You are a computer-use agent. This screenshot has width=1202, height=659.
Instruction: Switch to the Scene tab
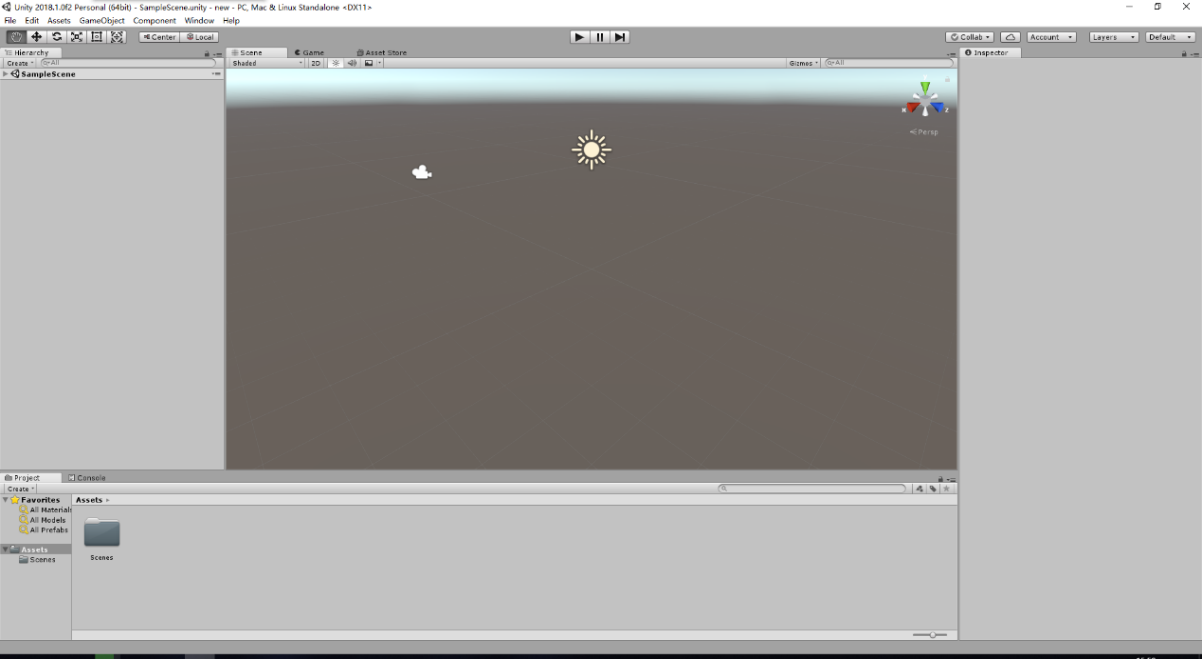(257, 53)
